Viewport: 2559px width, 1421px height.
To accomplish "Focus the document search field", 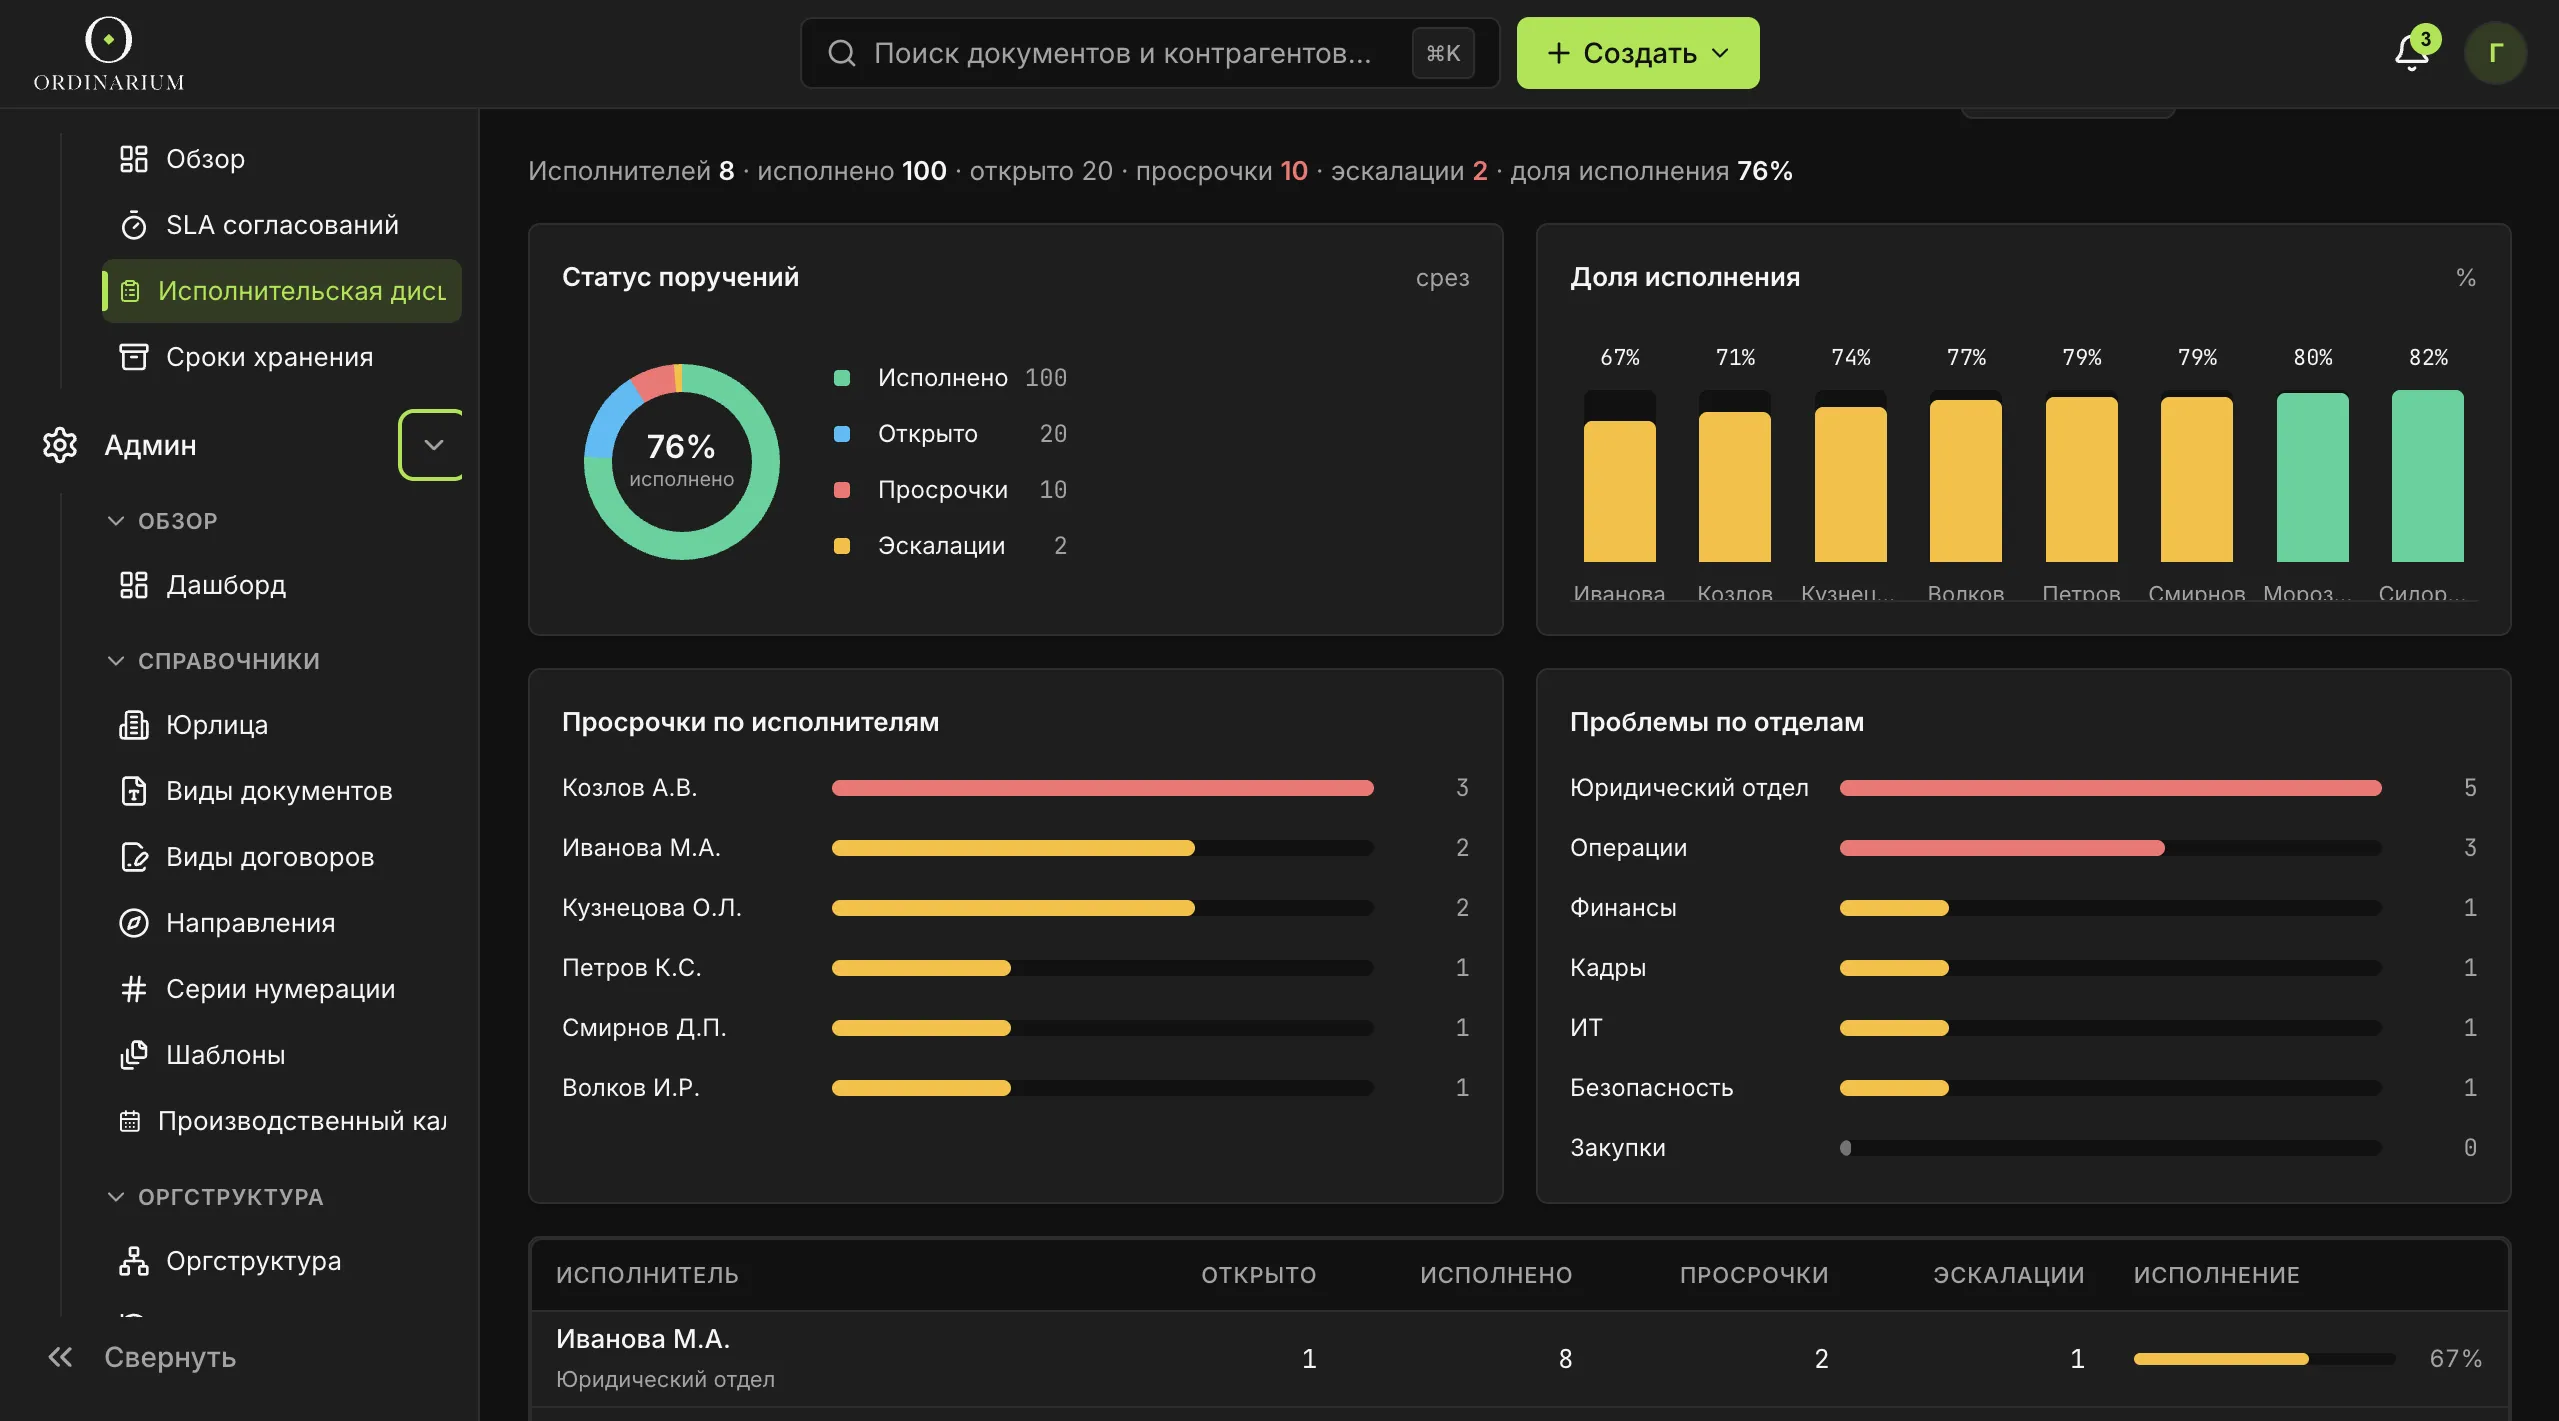I will point(1150,53).
